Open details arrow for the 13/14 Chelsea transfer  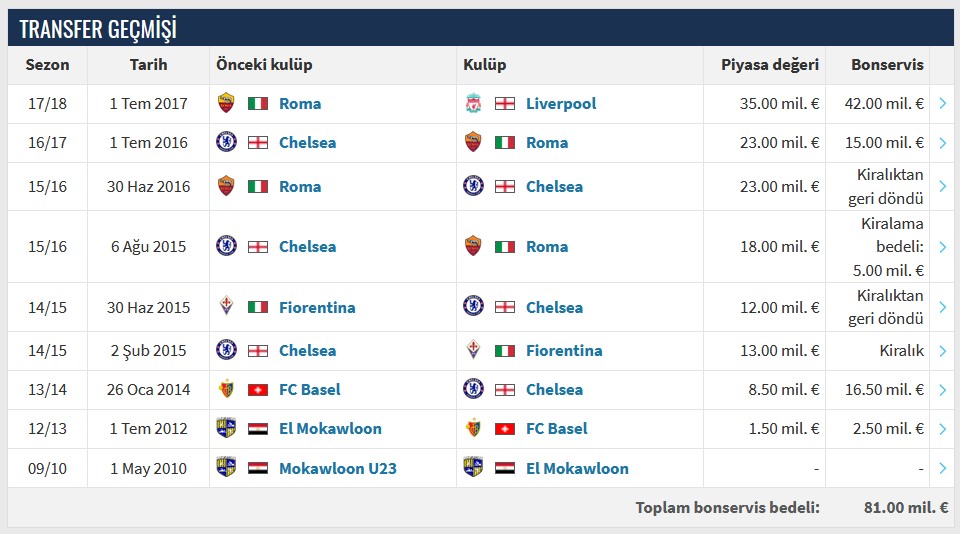pos(943,389)
